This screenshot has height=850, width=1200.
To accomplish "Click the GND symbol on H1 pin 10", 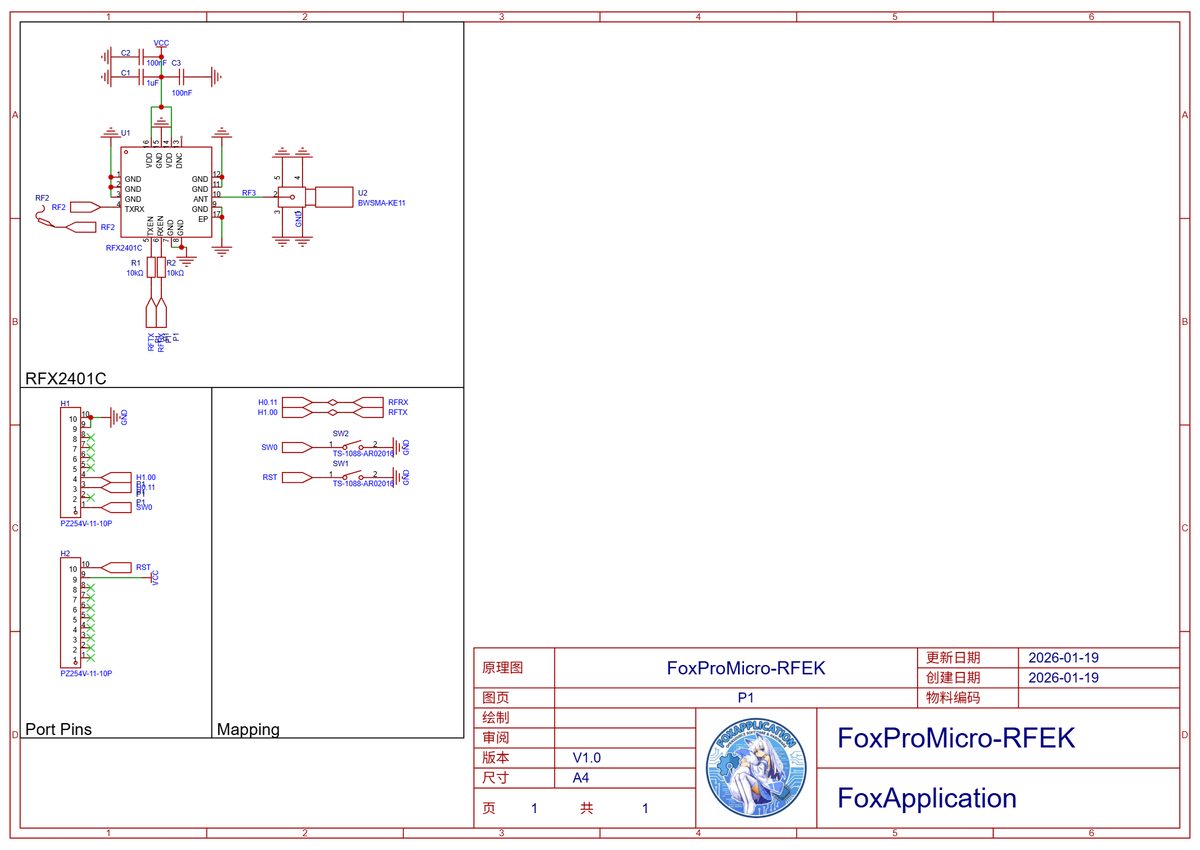I will coord(116,417).
